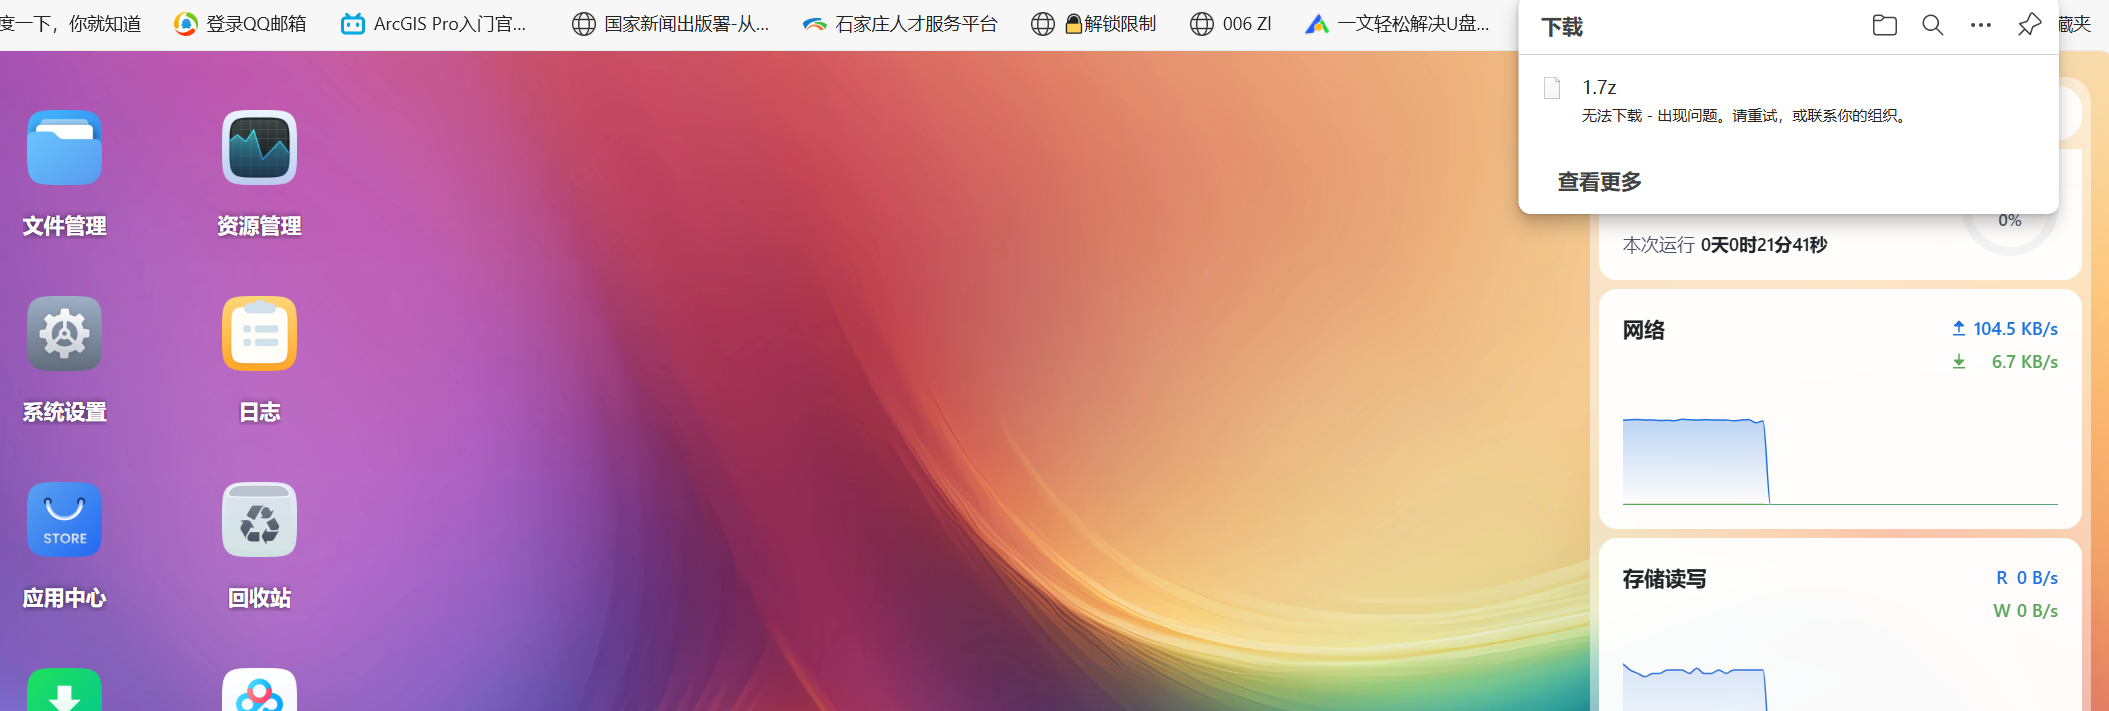Open 度一下，你就知道 Baidu bookmark
The image size is (2109, 711).
(x=70, y=24)
